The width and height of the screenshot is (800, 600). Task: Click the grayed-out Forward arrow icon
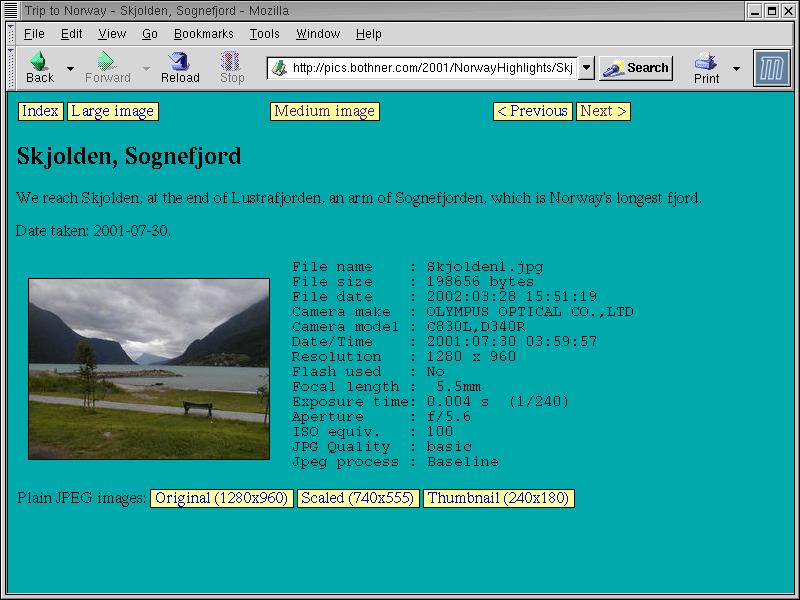107,62
